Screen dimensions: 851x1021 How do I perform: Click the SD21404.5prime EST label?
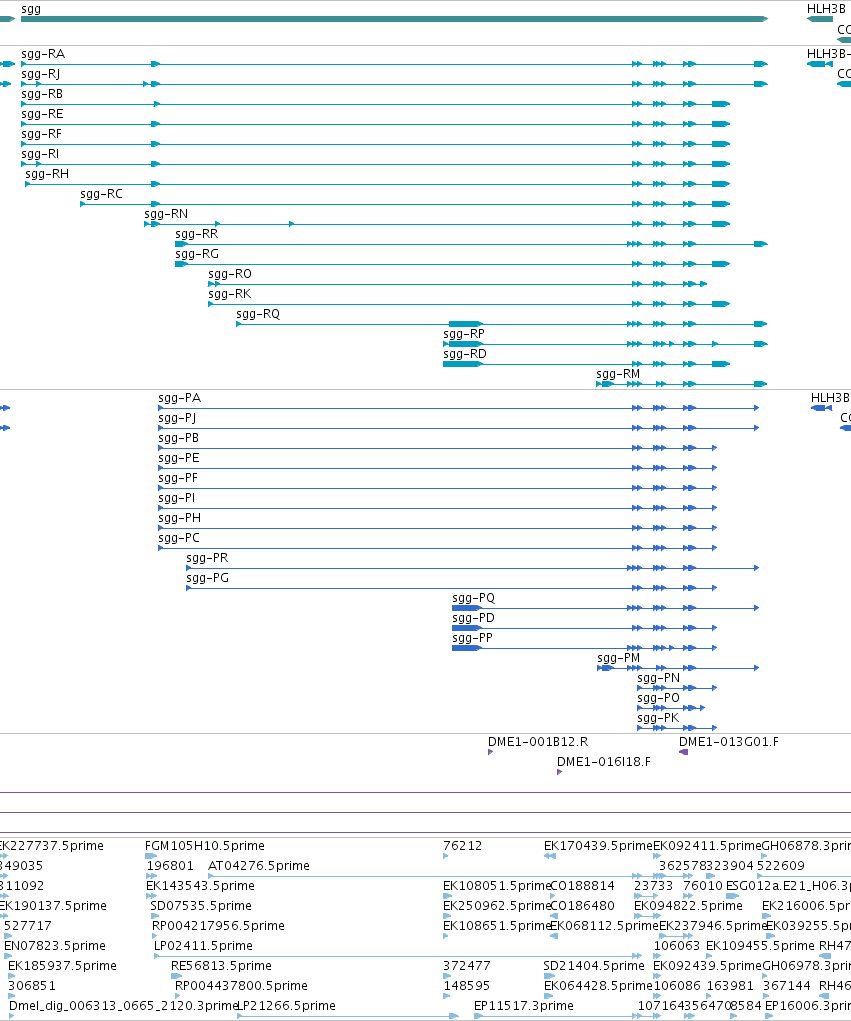click(594, 966)
